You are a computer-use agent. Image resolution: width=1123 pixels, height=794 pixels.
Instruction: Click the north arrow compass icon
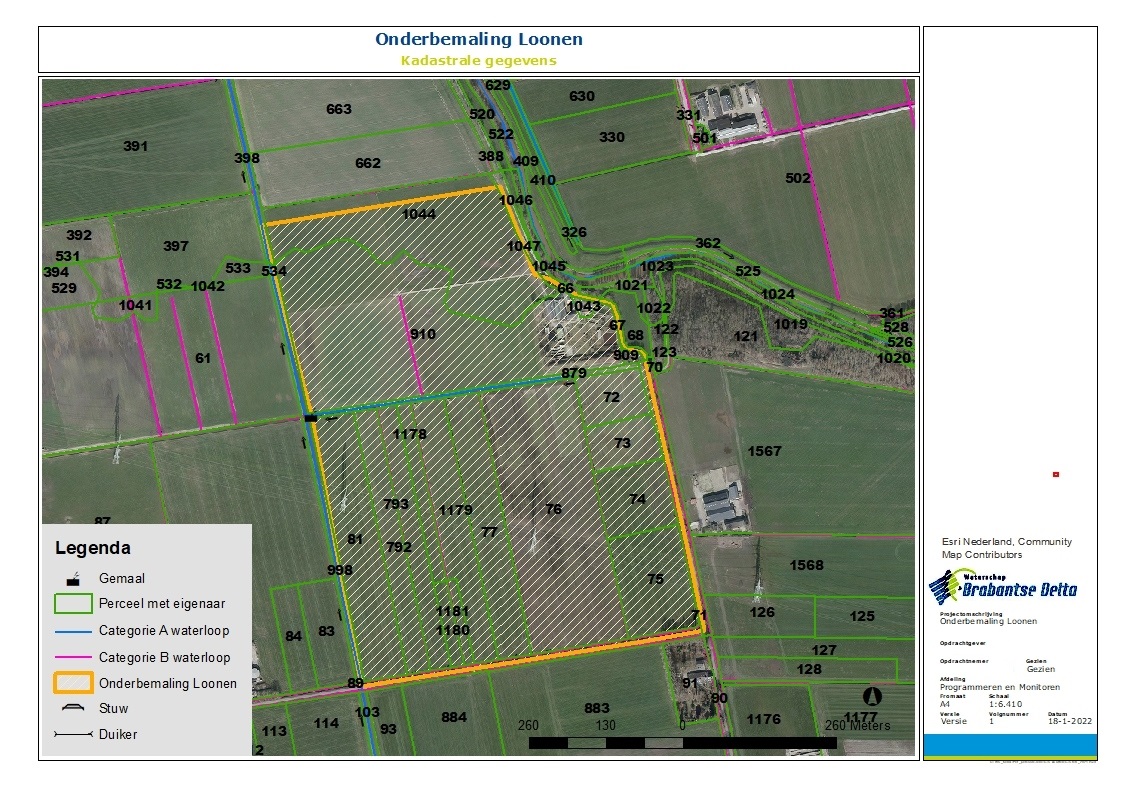[872, 696]
